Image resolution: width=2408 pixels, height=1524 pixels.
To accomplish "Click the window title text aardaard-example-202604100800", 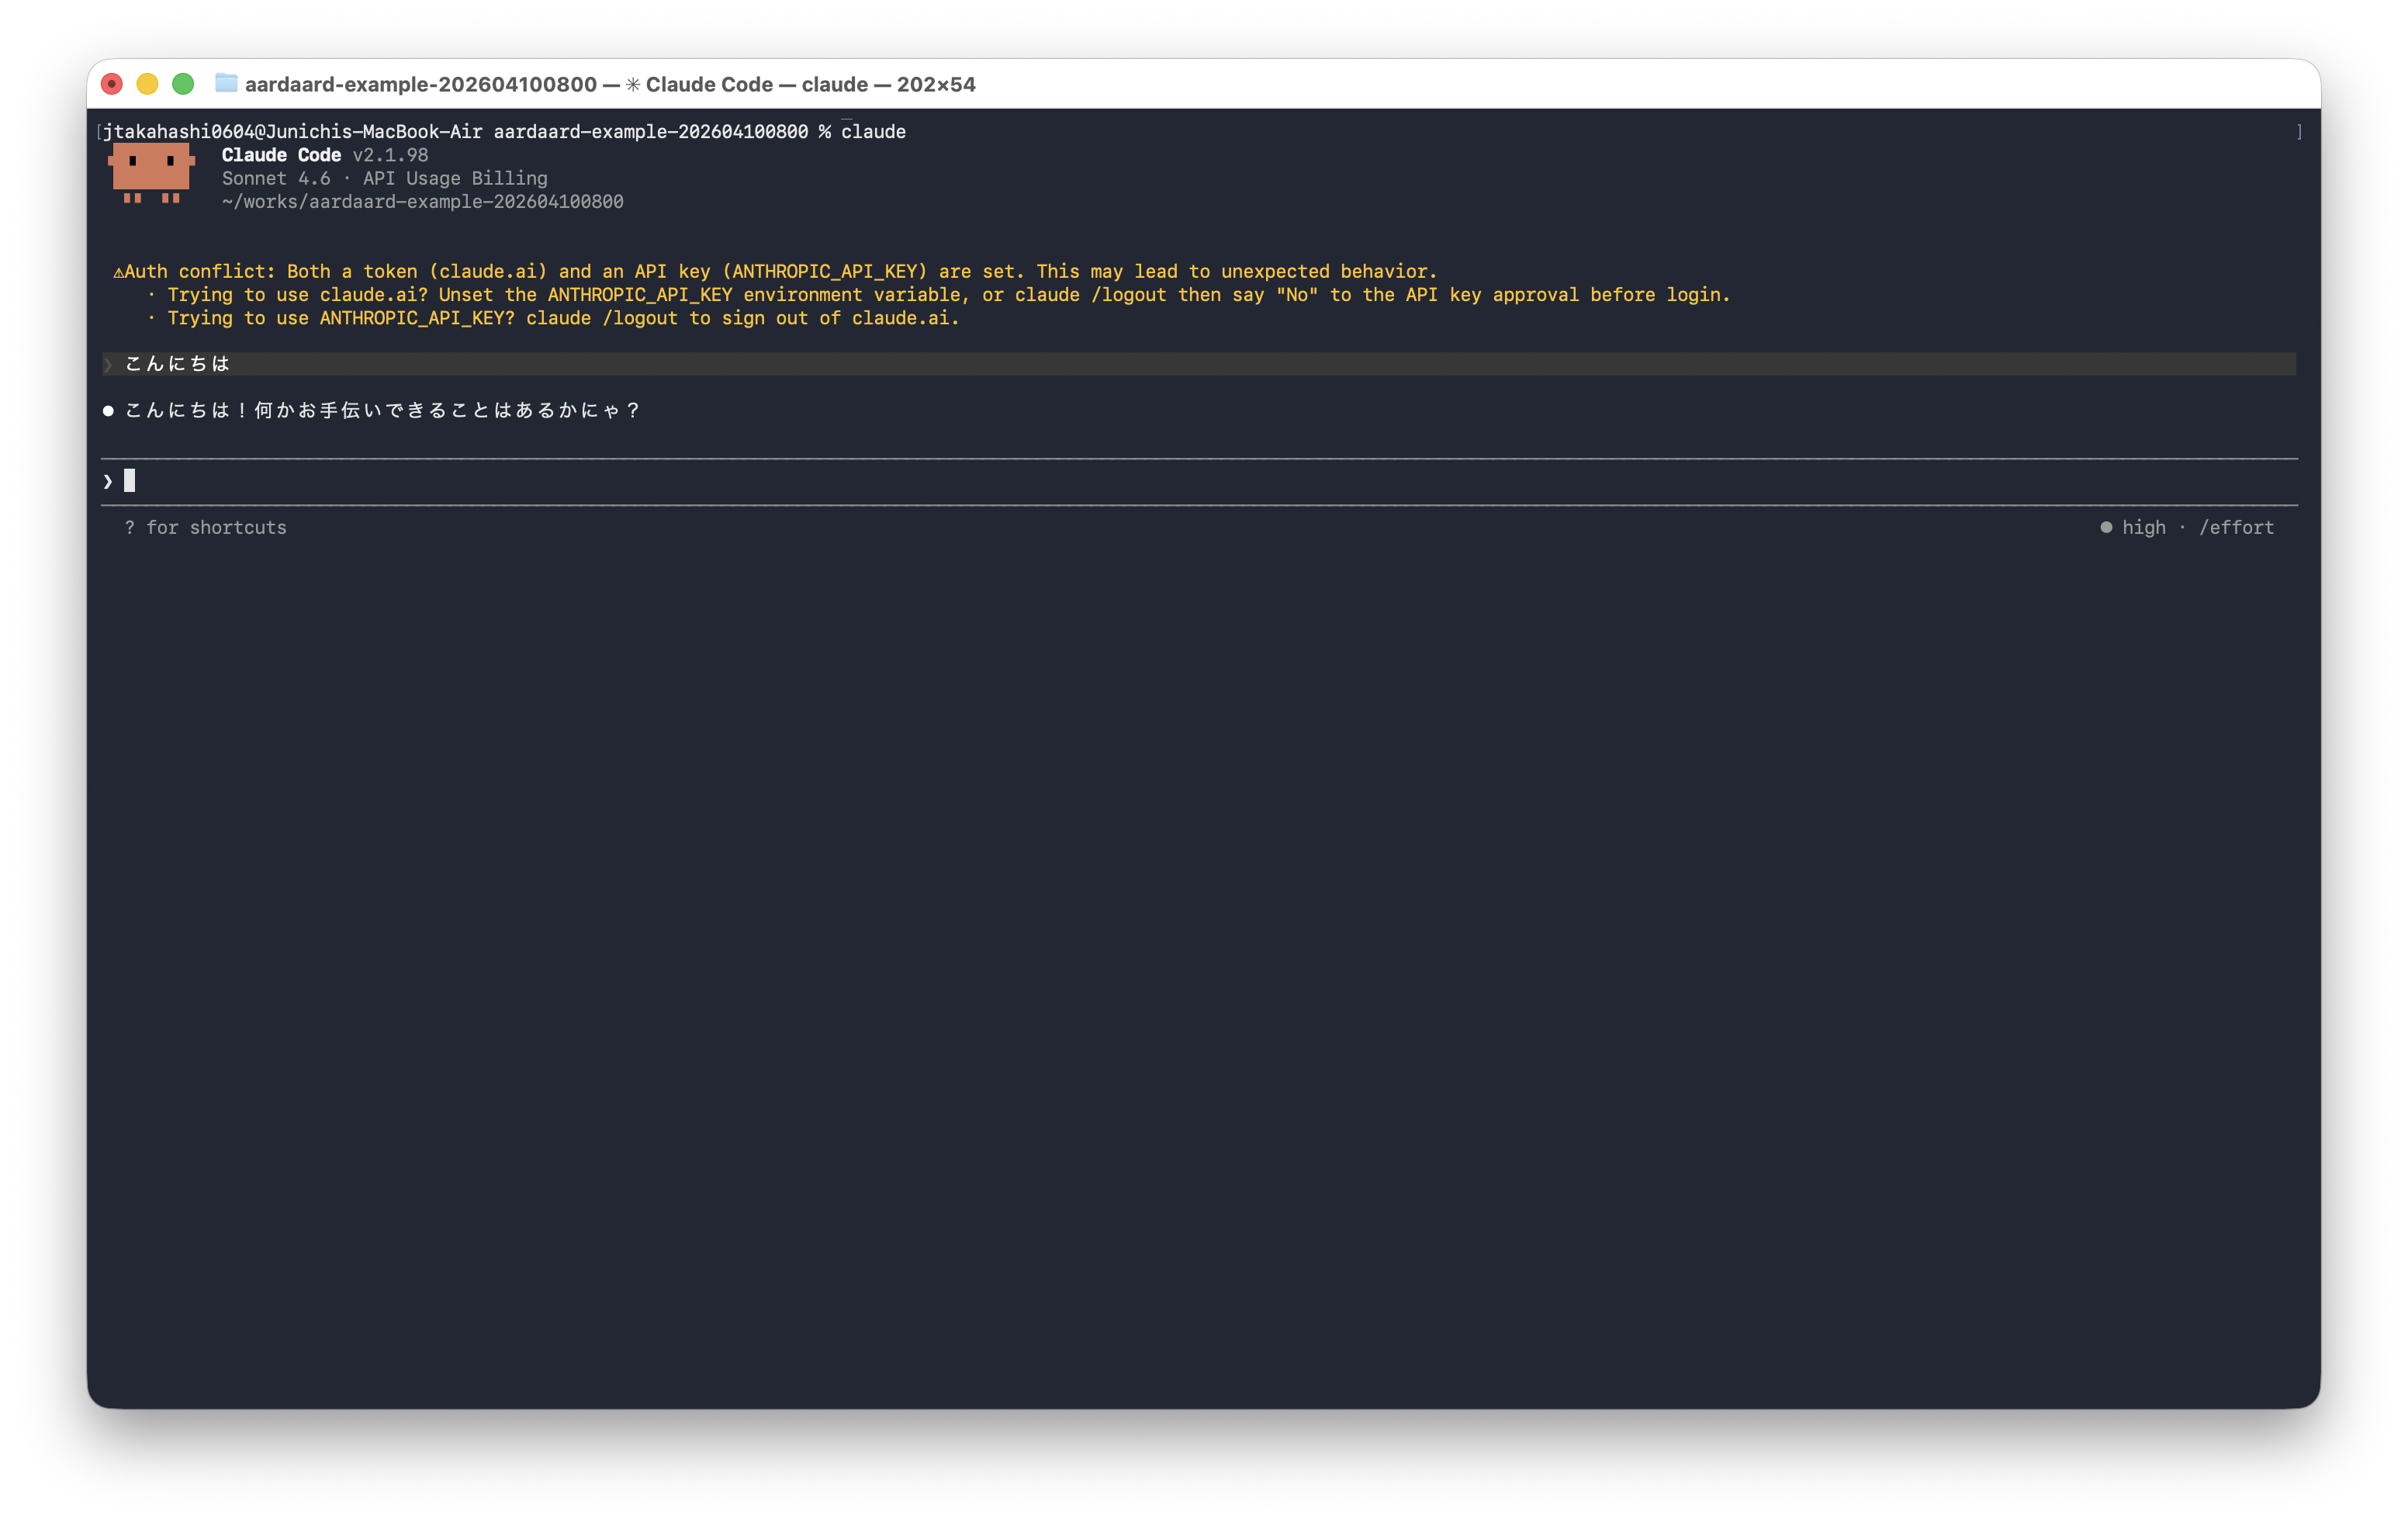I will point(421,85).
